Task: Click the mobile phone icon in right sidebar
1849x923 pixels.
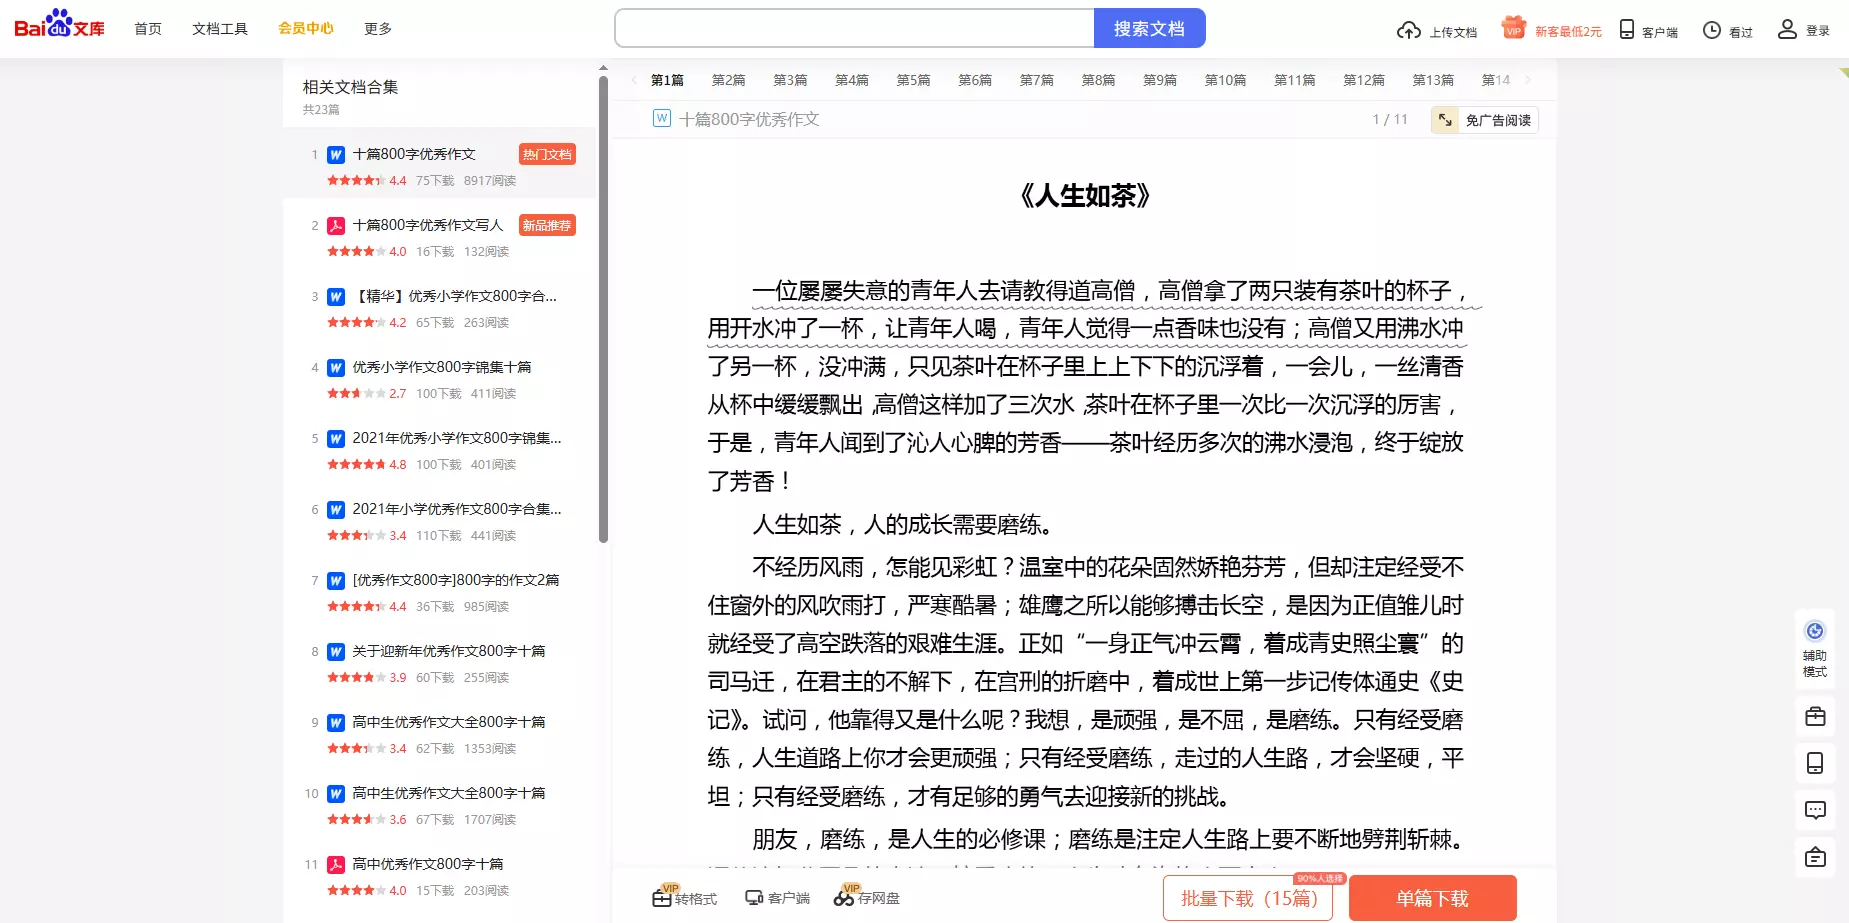Action: [x=1815, y=764]
